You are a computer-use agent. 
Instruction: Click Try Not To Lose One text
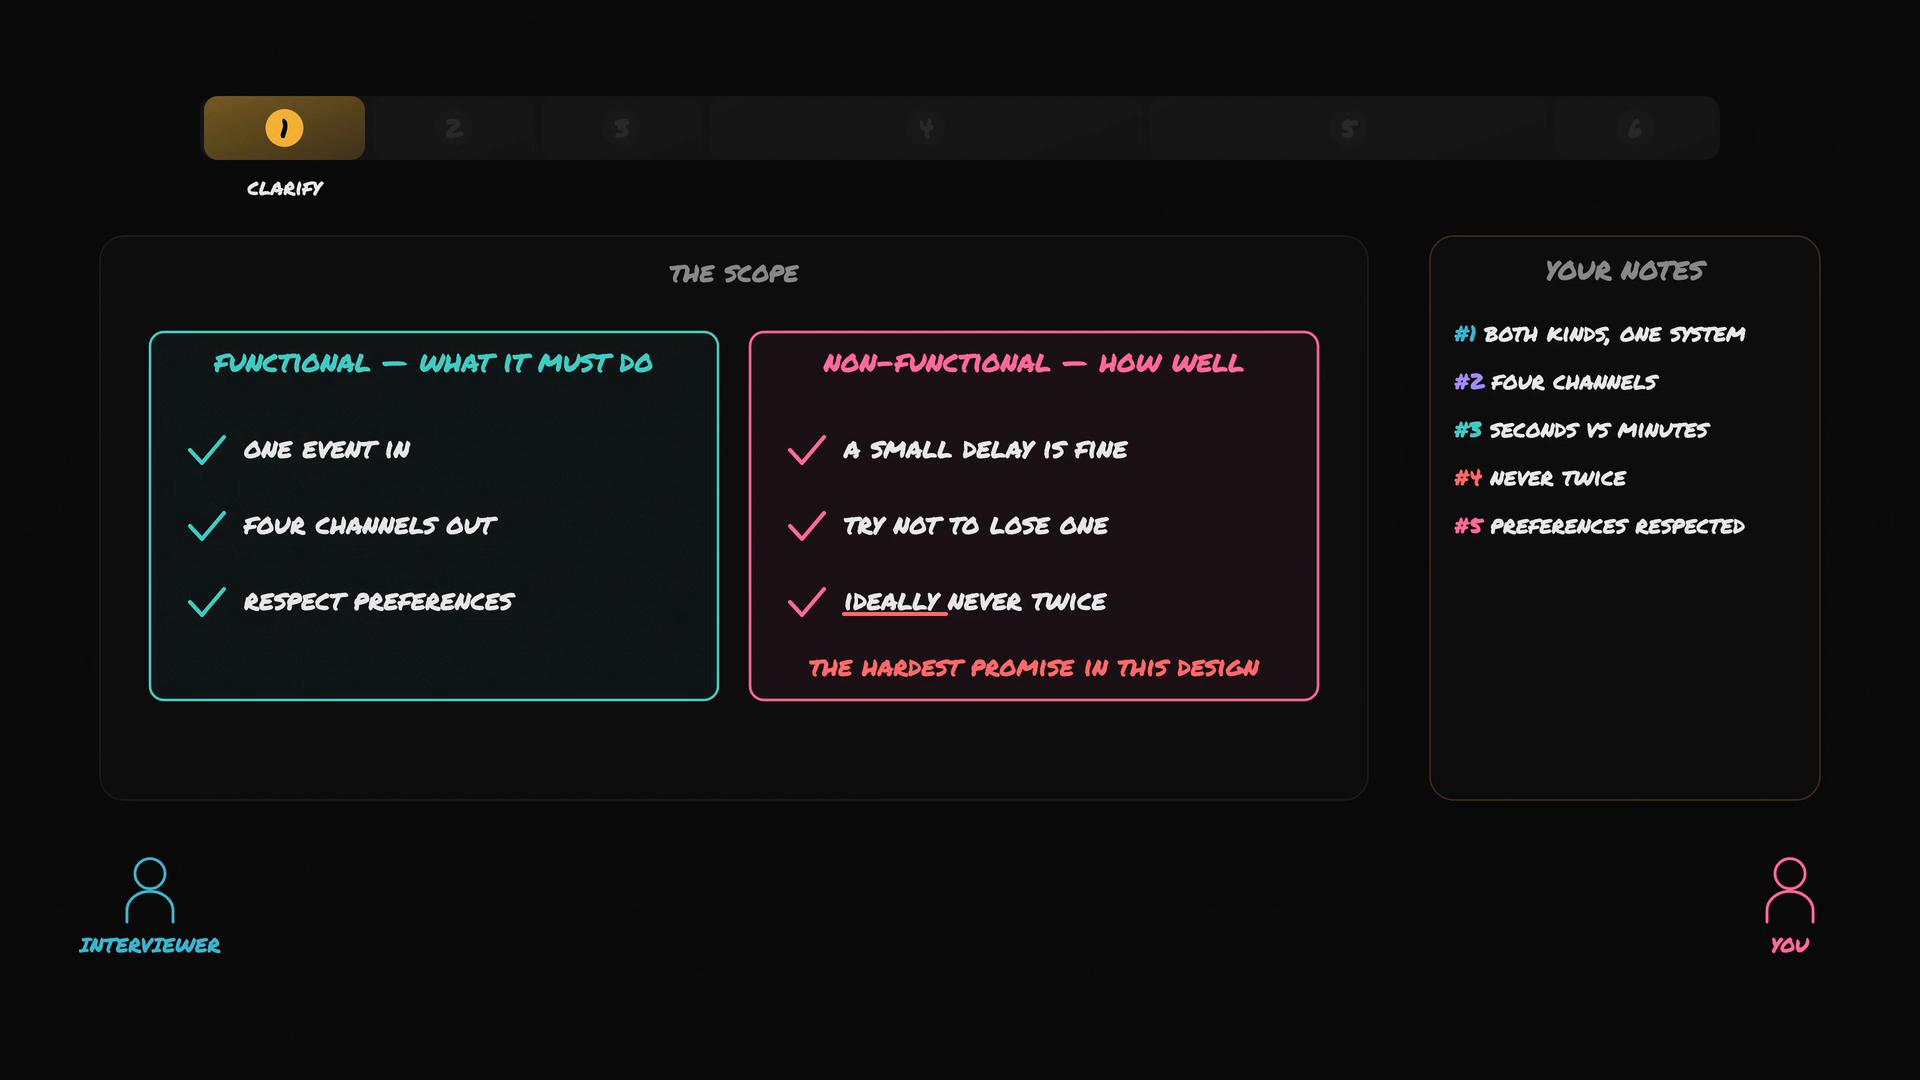(x=976, y=526)
